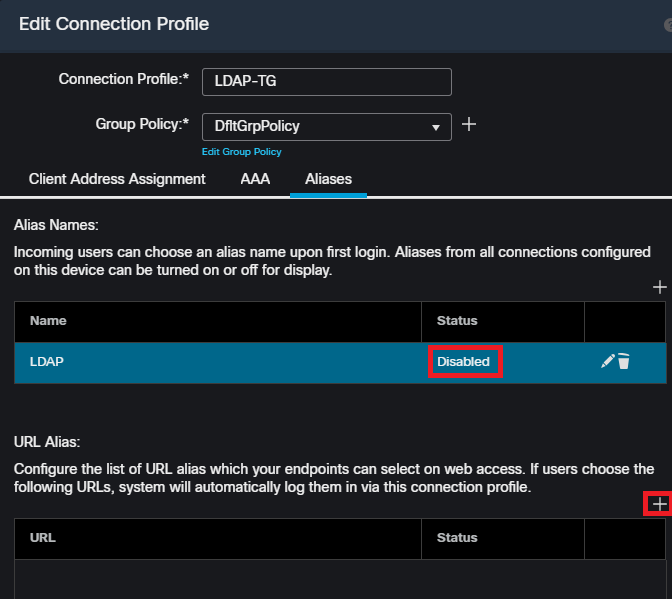Edit the LDAP alias with pencil icon
Viewport: 672px width, 599px height.
(x=607, y=362)
